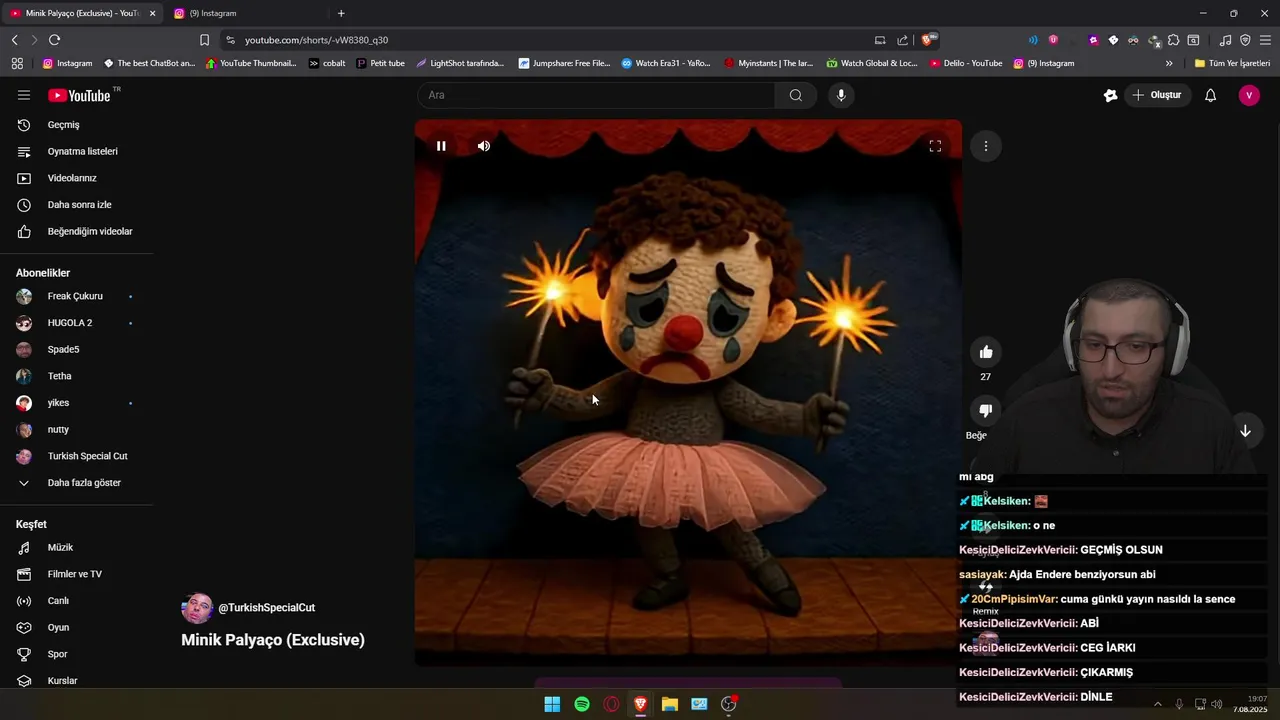Mute the Shorts video volume
Image resolution: width=1280 pixels, height=720 pixels.
pos(484,146)
